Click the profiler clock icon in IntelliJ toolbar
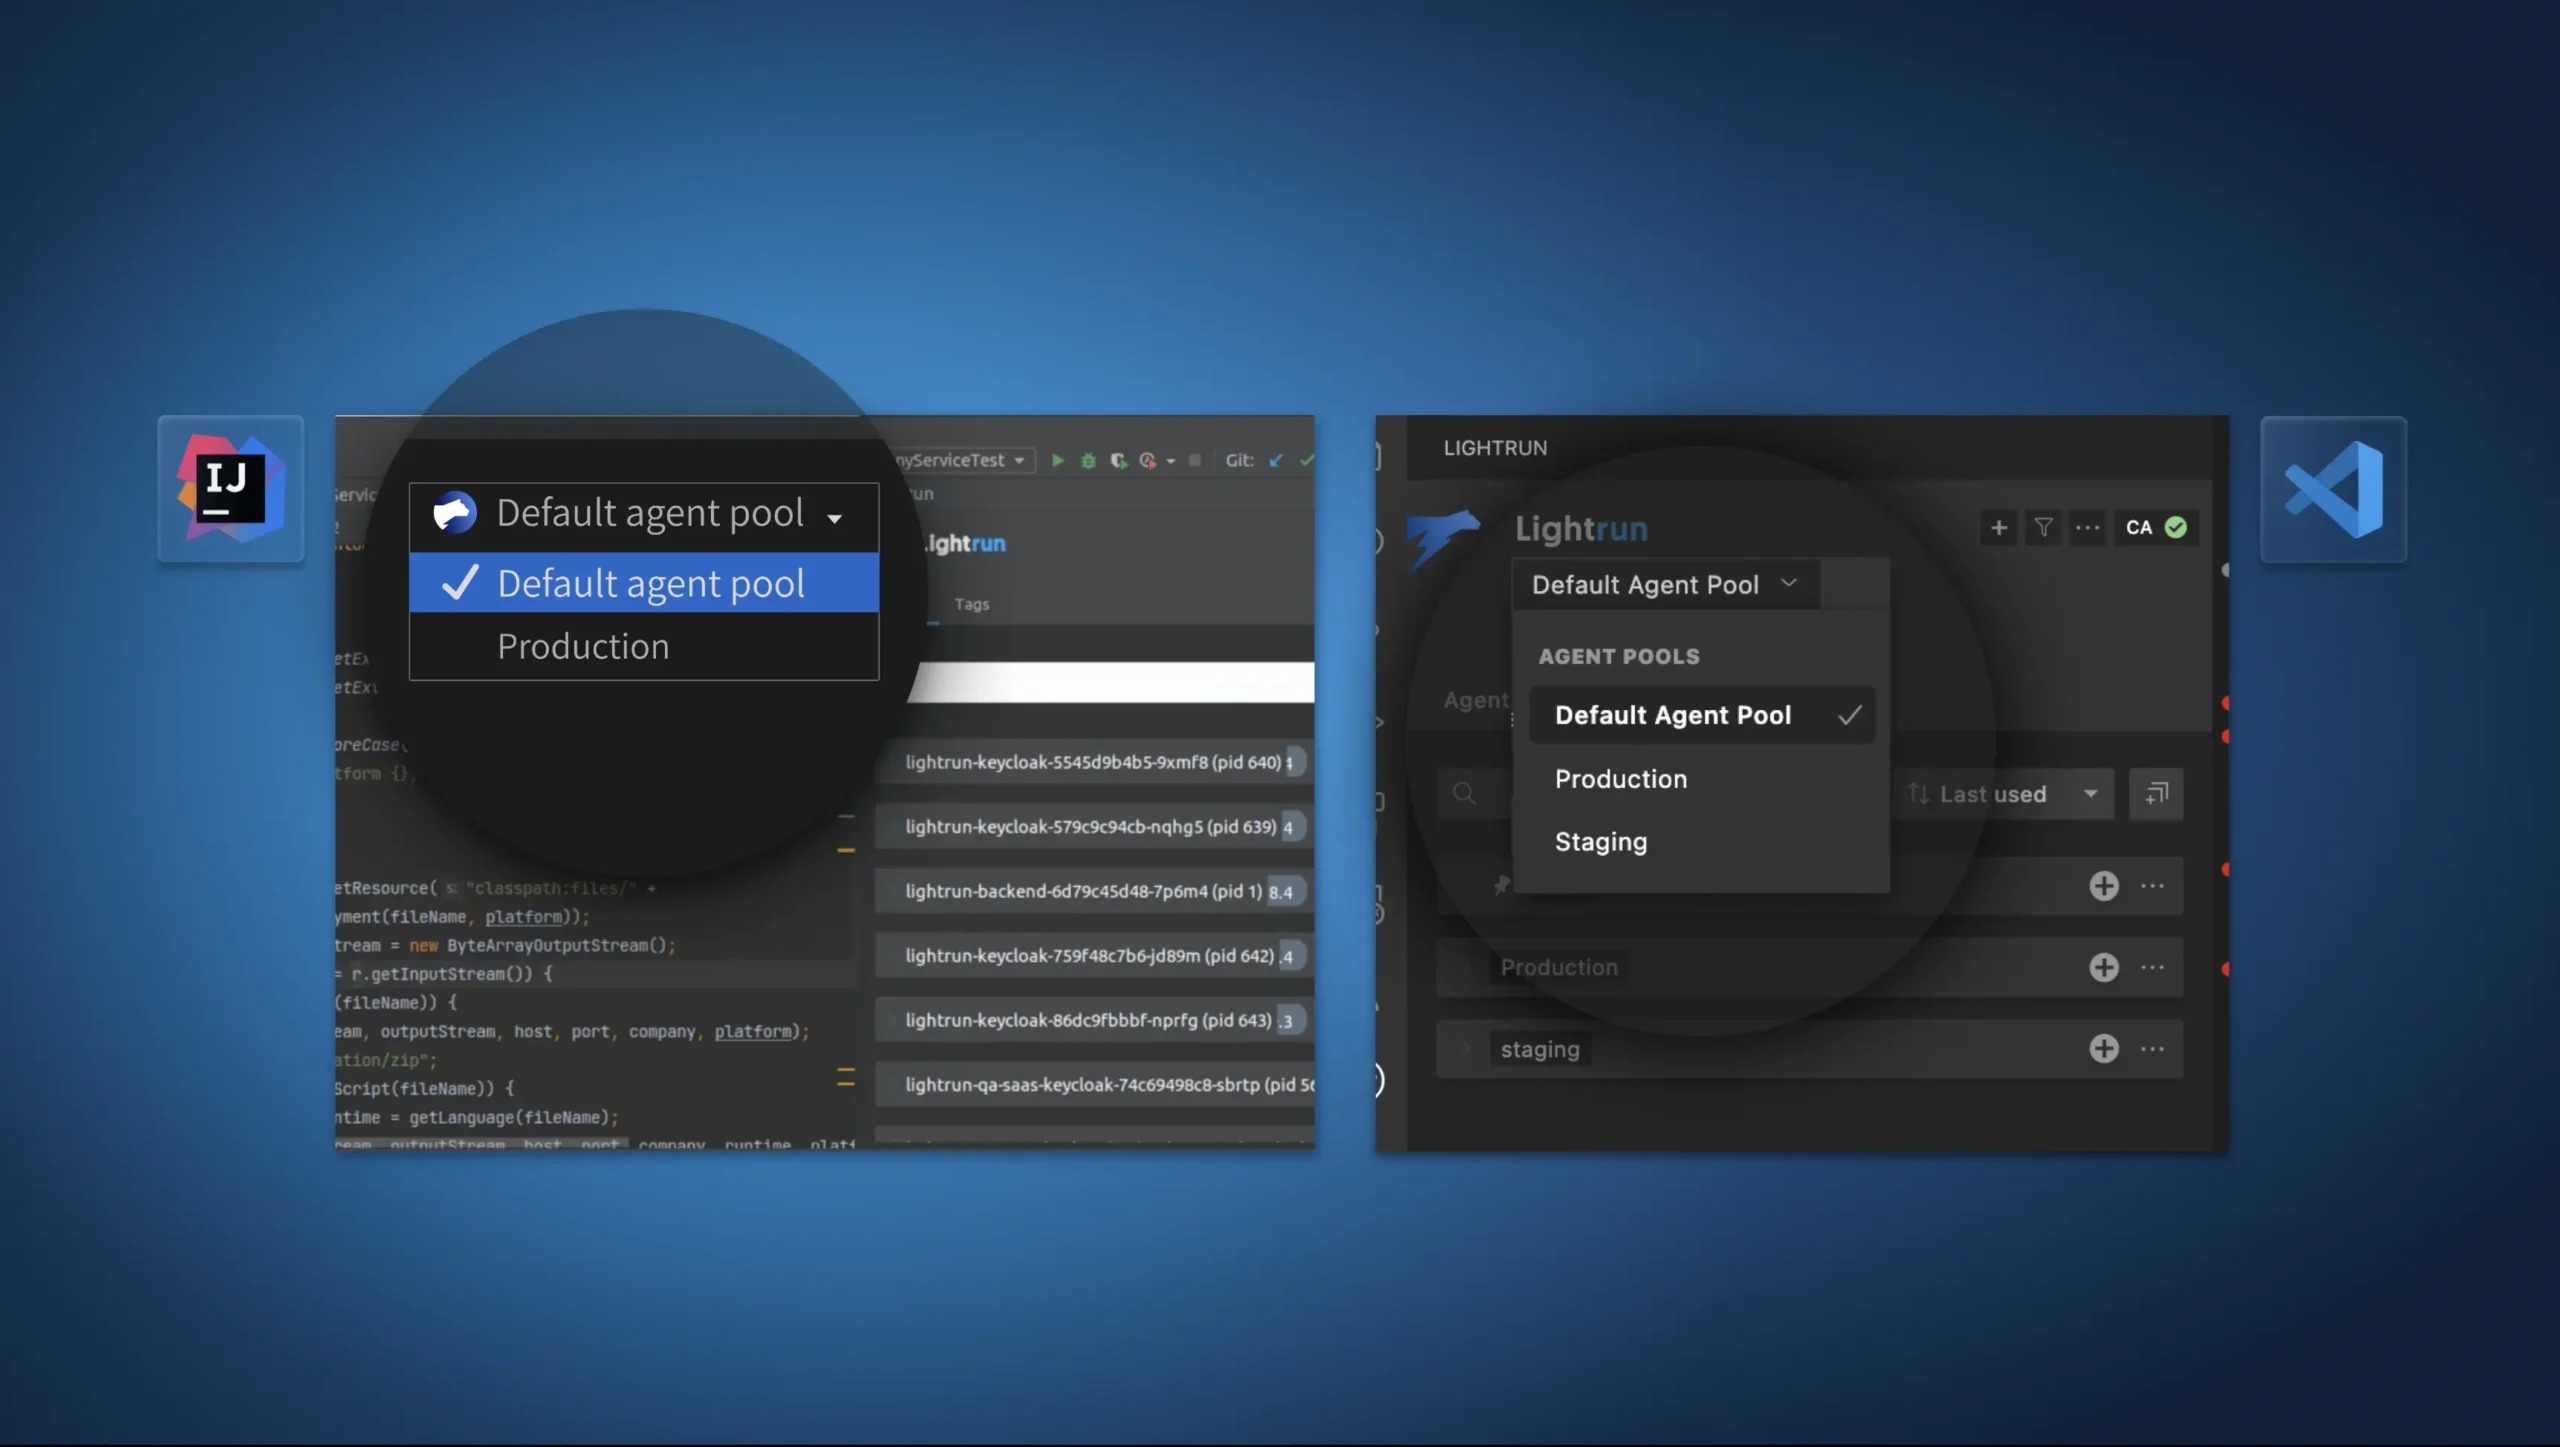This screenshot has height=1447, width=2560. click(x=1148, y=460)
